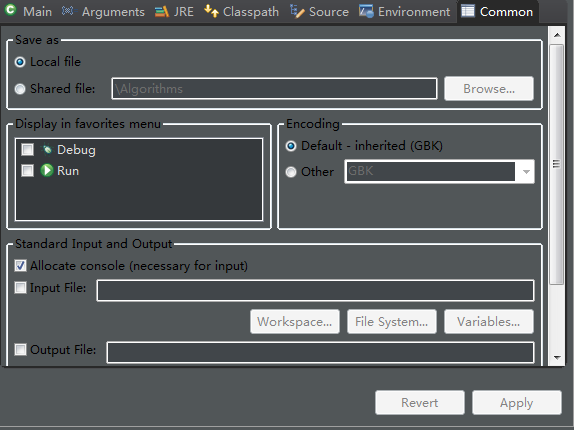Click the Arguments tab's variables icon
This screenshot has width=574, height=430.
pos(67,11)
